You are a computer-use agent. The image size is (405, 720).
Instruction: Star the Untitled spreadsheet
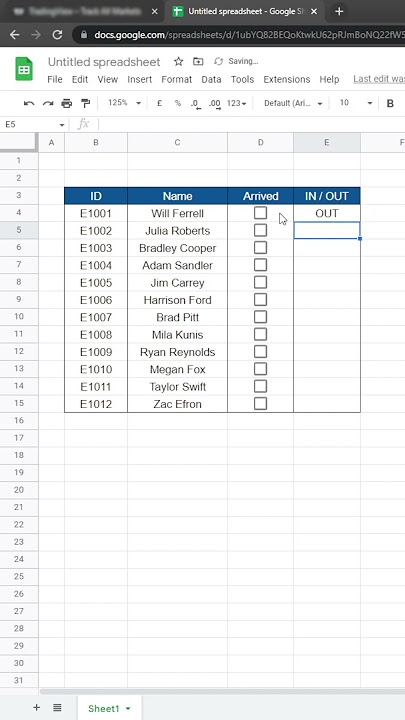point(179,62)
